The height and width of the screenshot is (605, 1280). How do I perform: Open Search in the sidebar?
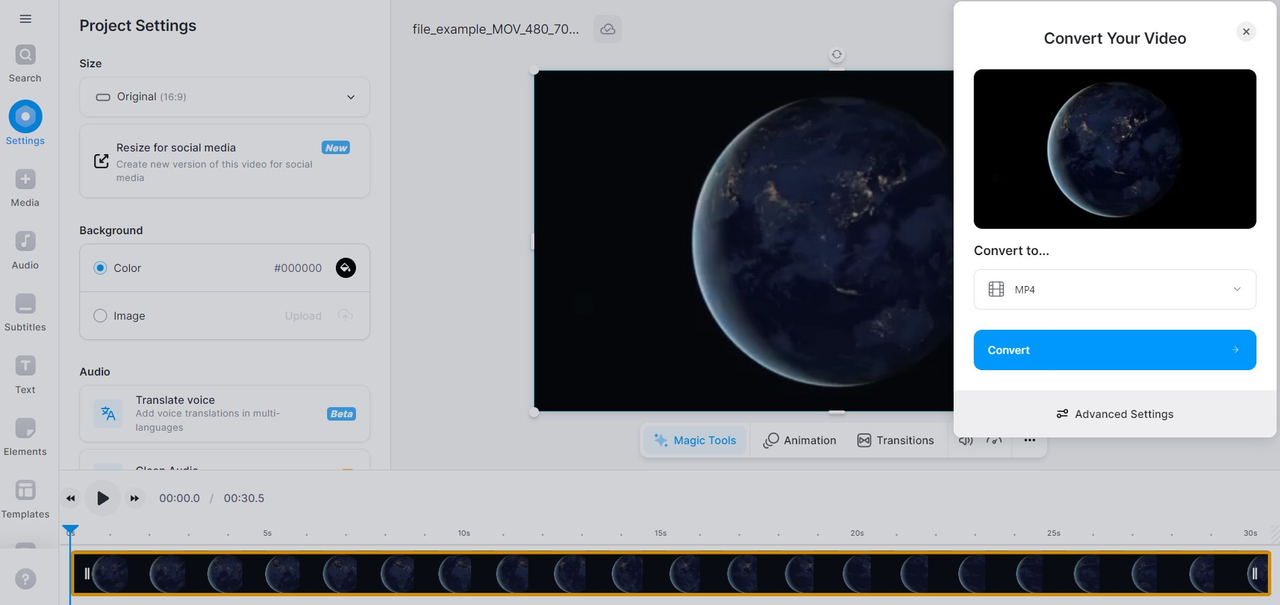click(x=25, y=63)
